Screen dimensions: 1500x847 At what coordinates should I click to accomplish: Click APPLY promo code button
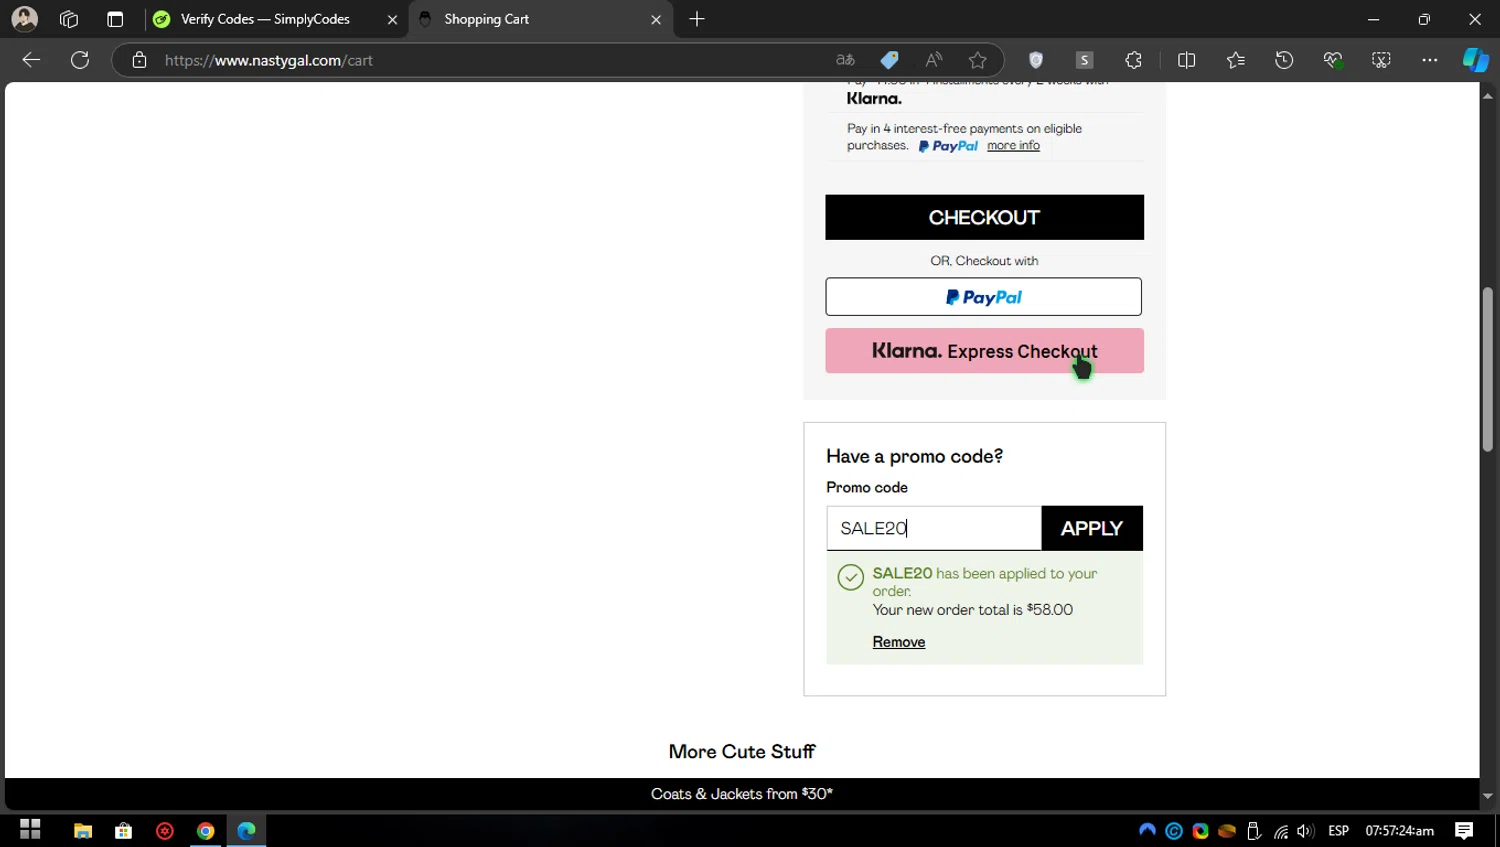[1092, 528]
